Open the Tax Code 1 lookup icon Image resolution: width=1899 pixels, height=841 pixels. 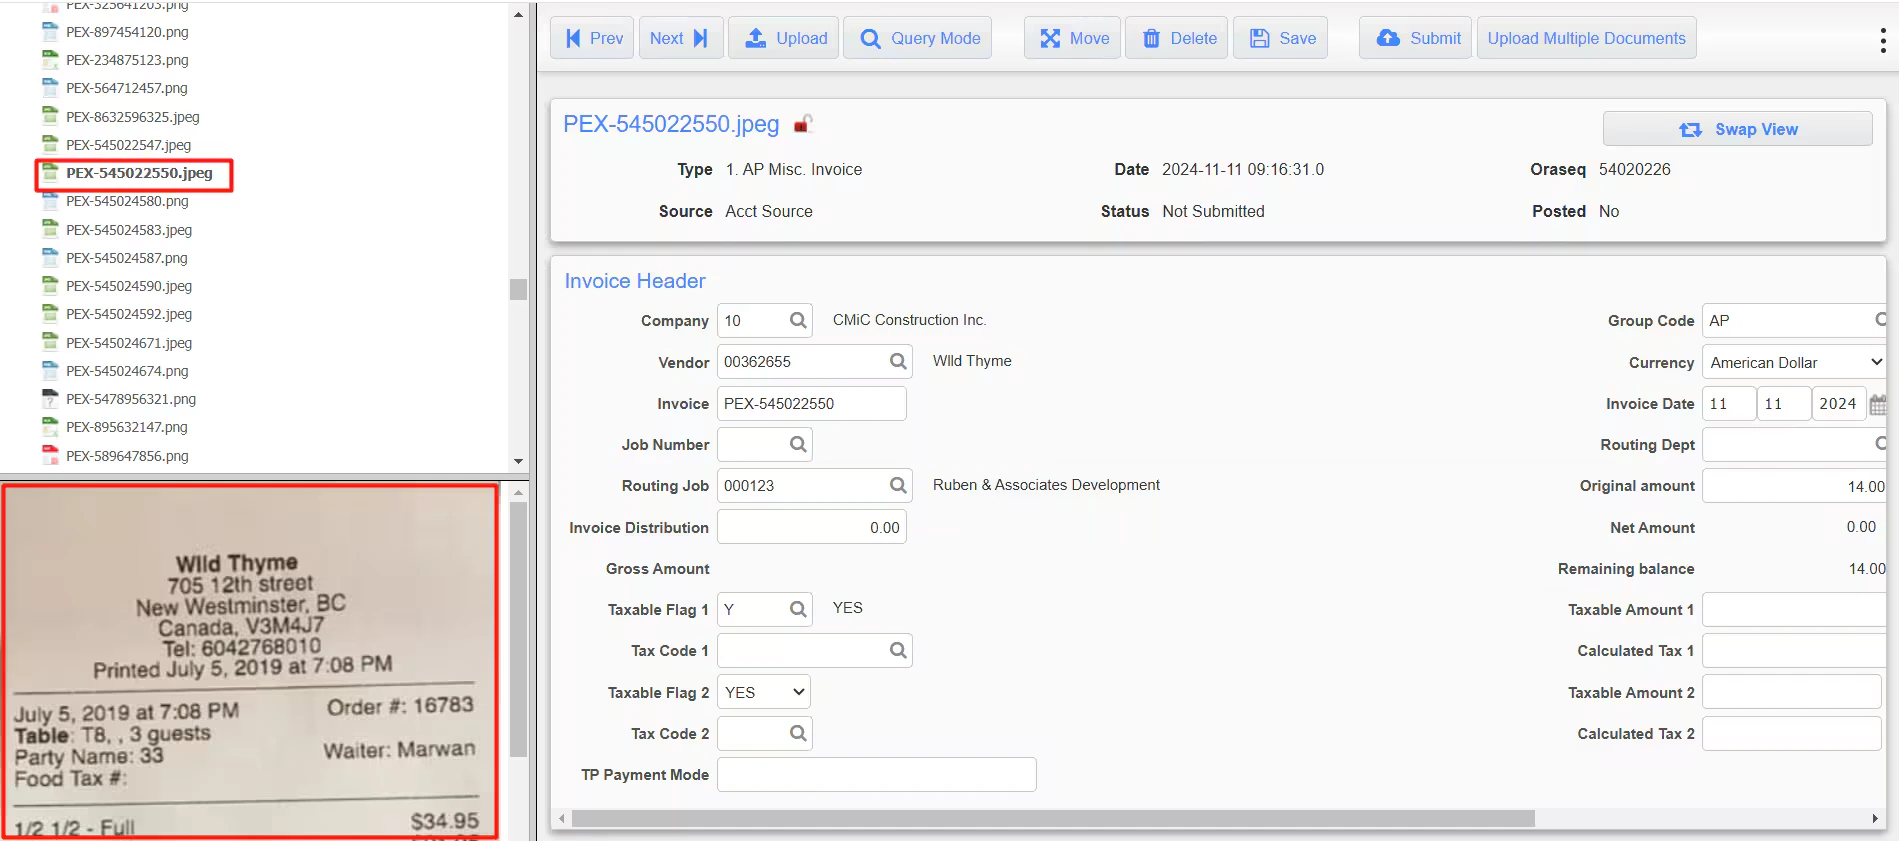coord(898,650)
